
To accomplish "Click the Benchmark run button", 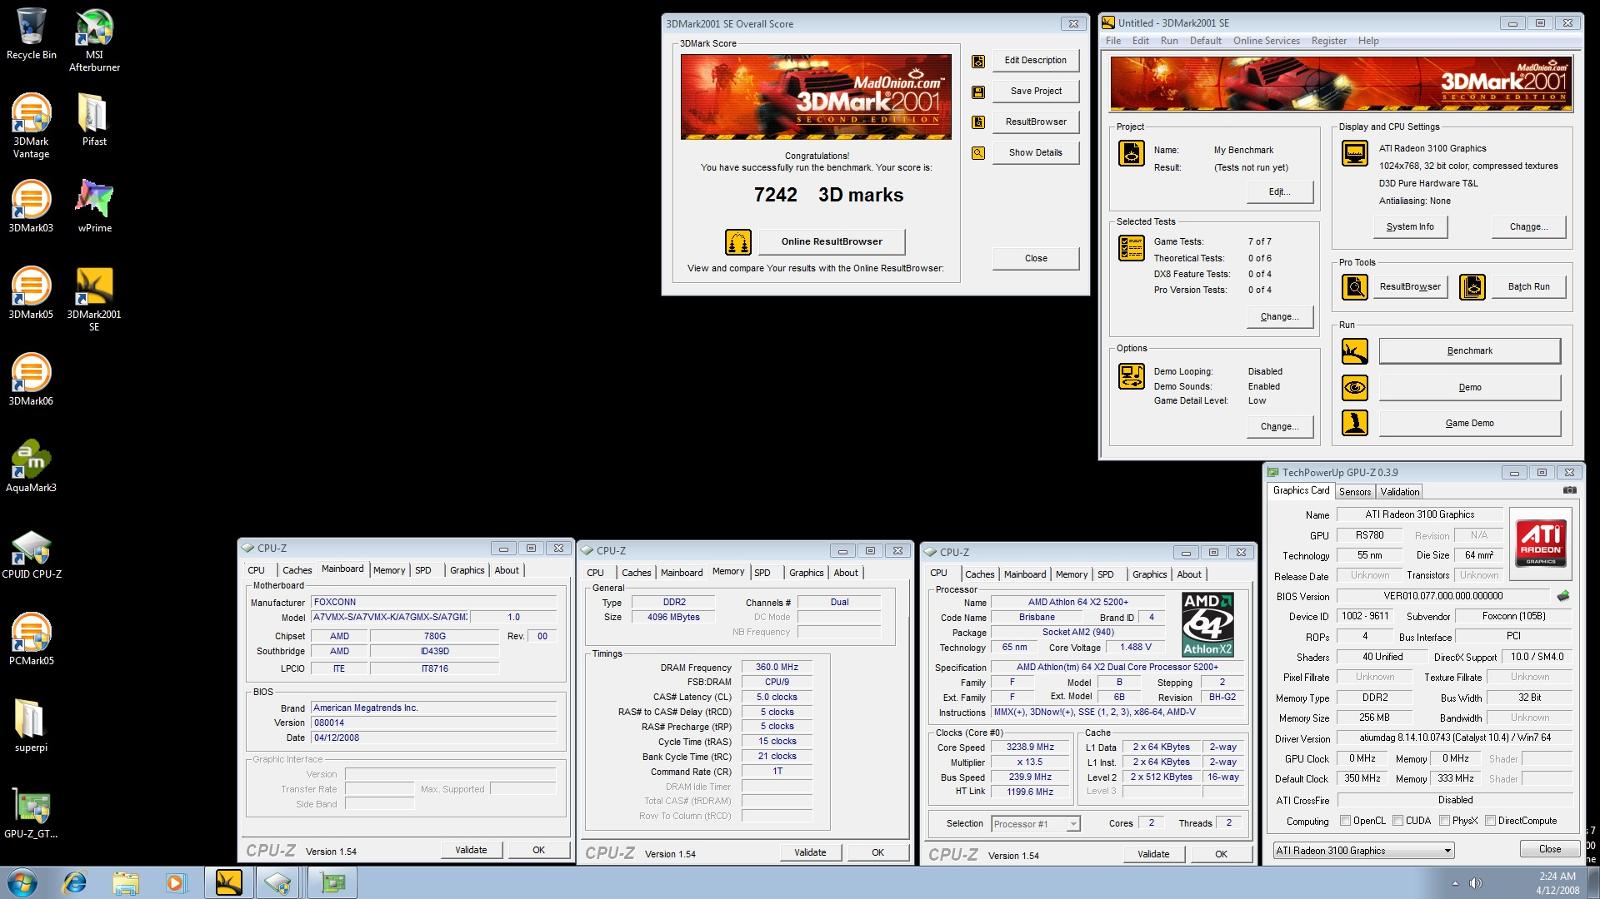I will point(1469,351).
